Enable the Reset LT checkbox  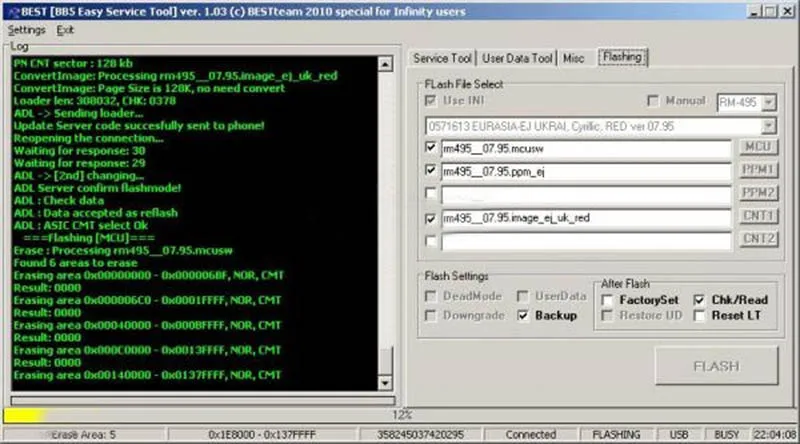point(699,316)
